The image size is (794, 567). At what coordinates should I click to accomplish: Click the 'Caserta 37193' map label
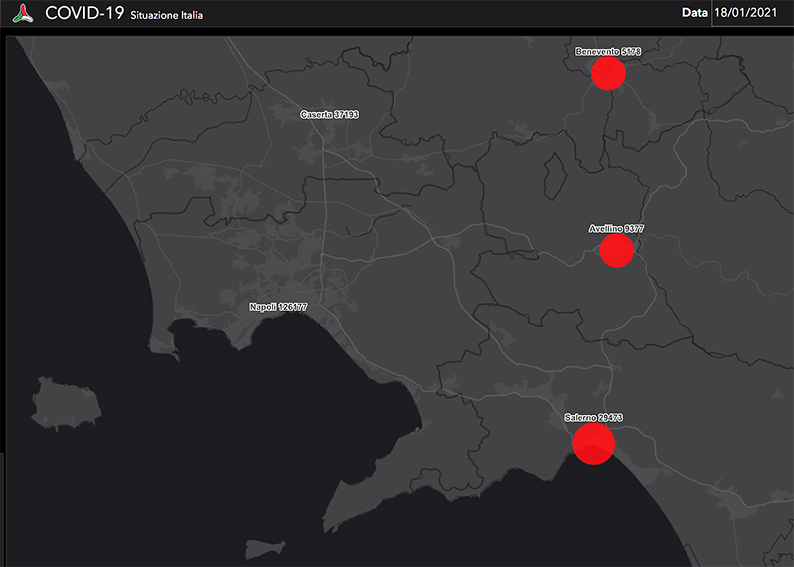click(329, 115)
